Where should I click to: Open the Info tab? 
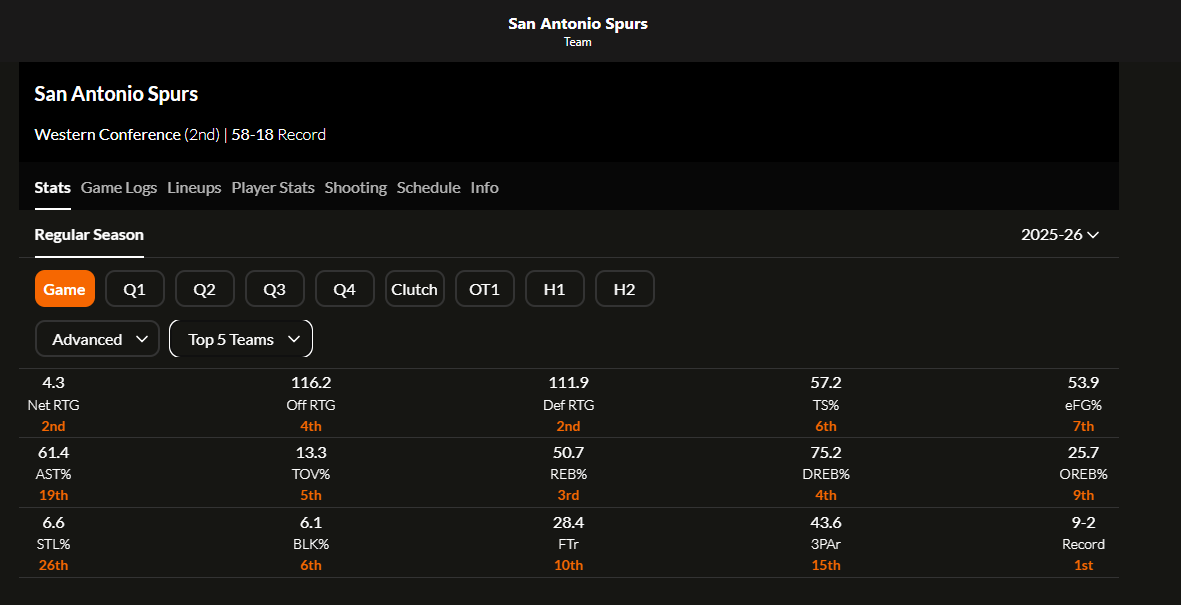(484, 188)
